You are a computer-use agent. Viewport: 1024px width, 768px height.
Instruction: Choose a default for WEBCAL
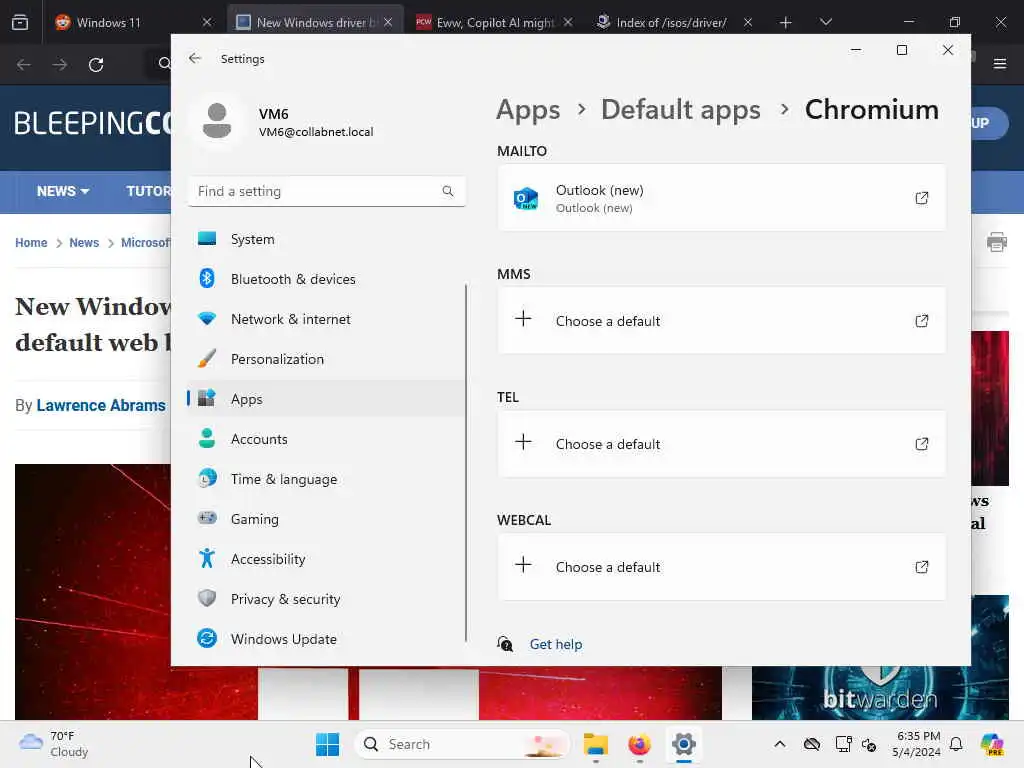pyautogui.click(x=721, y=567)
